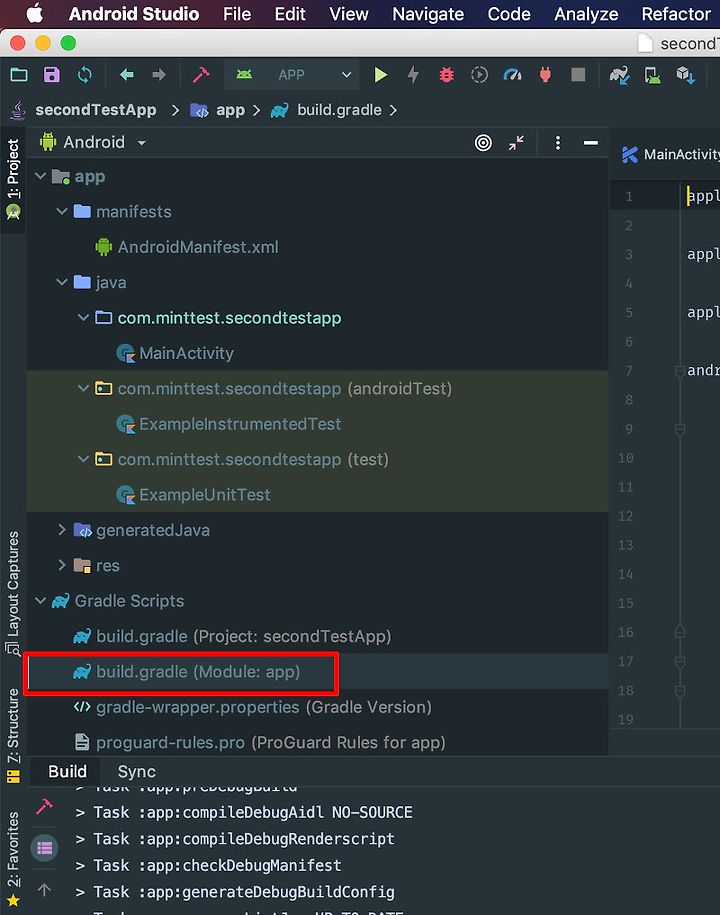Open file folder icon in toolbar
Screen dimensions: 720x915
click(x=19, y=75)
